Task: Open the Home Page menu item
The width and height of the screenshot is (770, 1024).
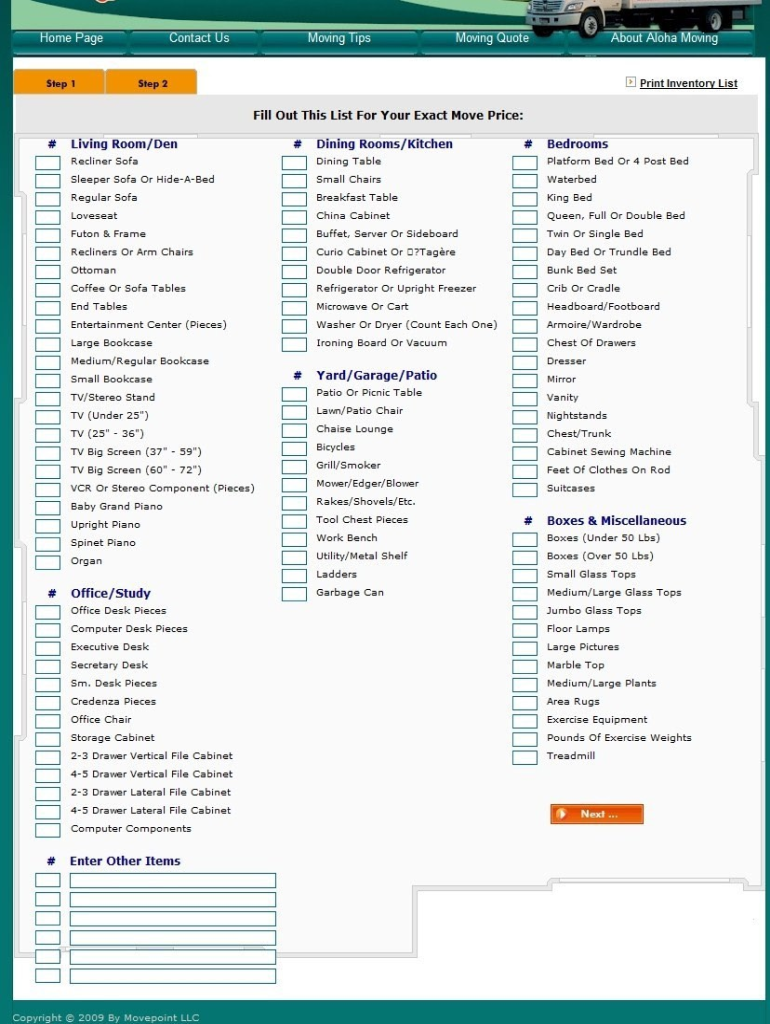Action: click(x=71, y=39)
